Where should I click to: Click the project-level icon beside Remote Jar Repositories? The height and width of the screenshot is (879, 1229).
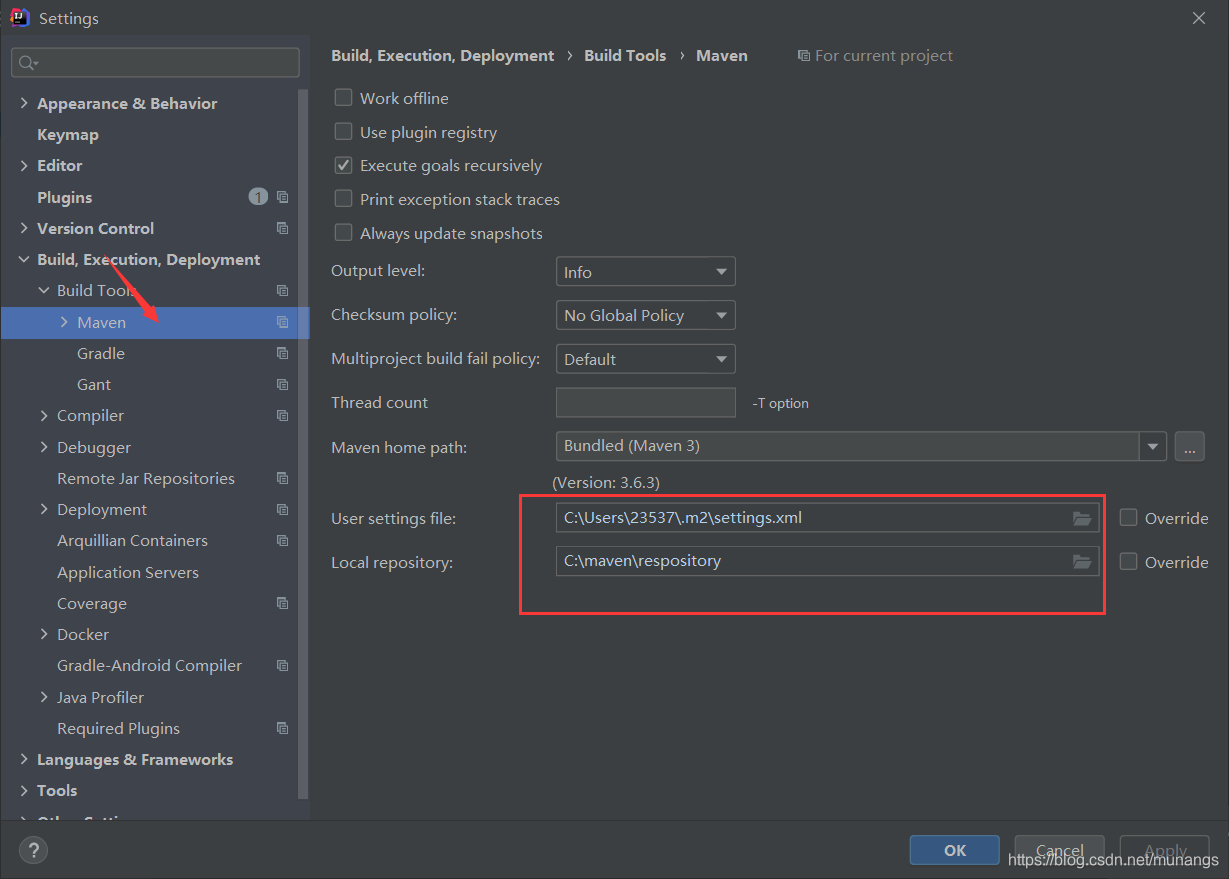[x=282, y=478]
